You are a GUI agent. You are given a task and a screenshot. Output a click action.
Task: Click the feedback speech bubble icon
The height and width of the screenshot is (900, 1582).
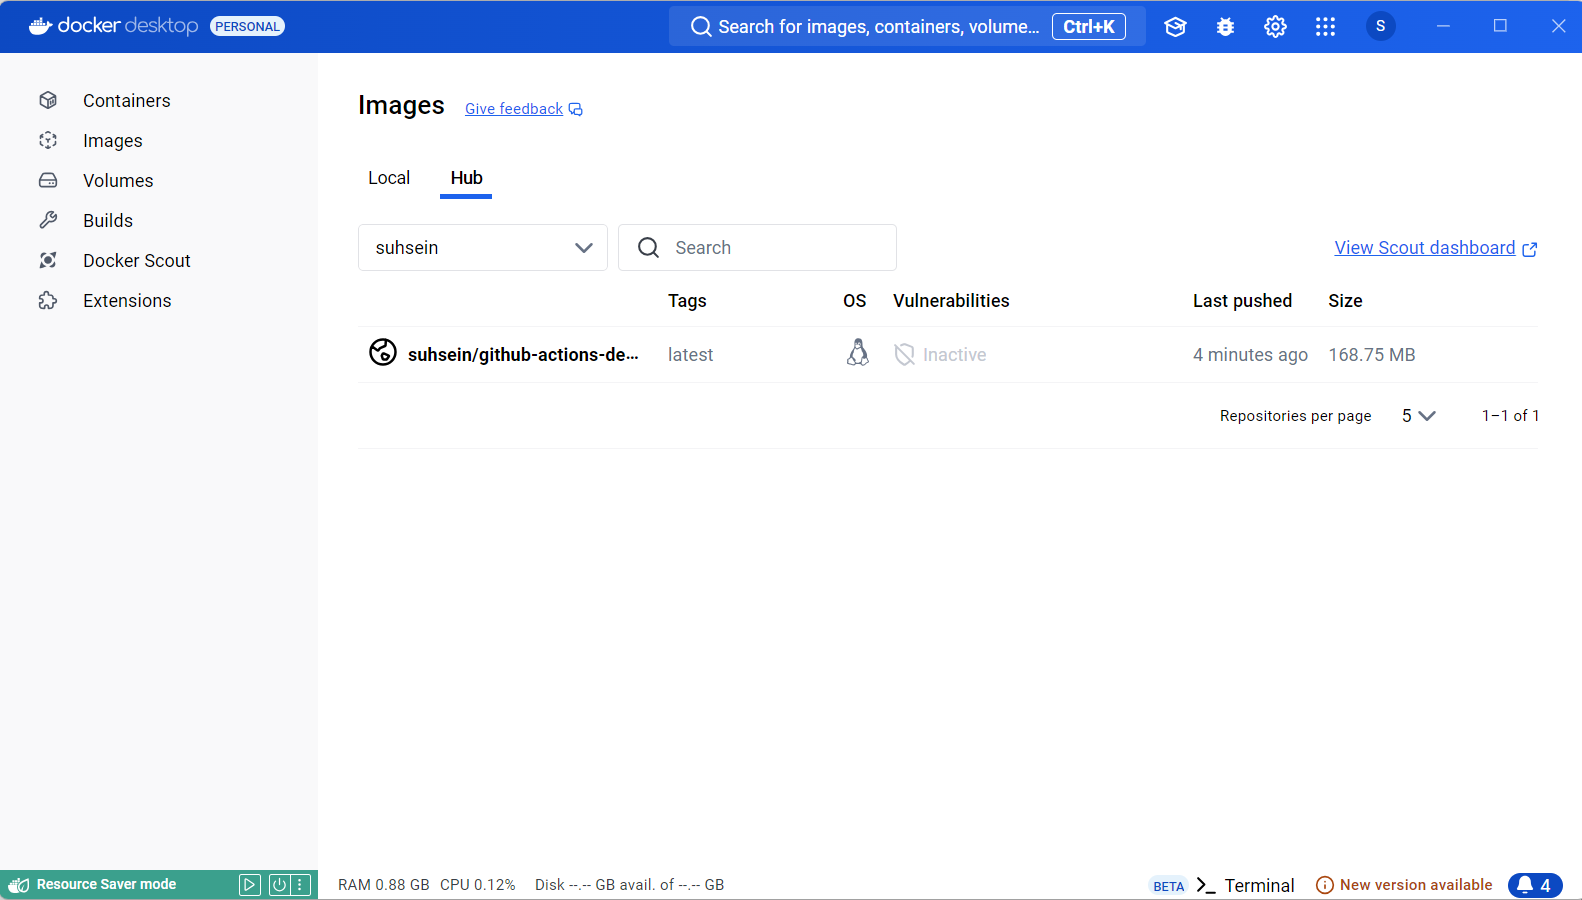pos(576,109)
